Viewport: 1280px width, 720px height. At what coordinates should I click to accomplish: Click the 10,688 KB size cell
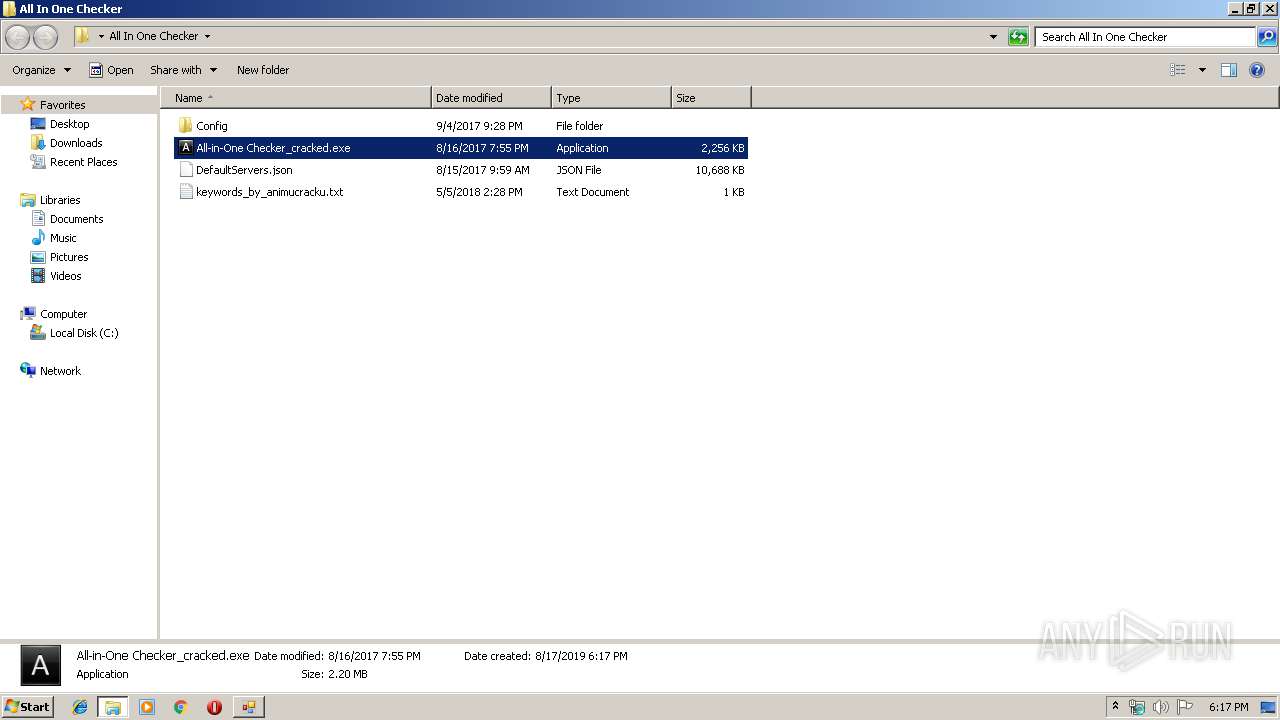720,170
